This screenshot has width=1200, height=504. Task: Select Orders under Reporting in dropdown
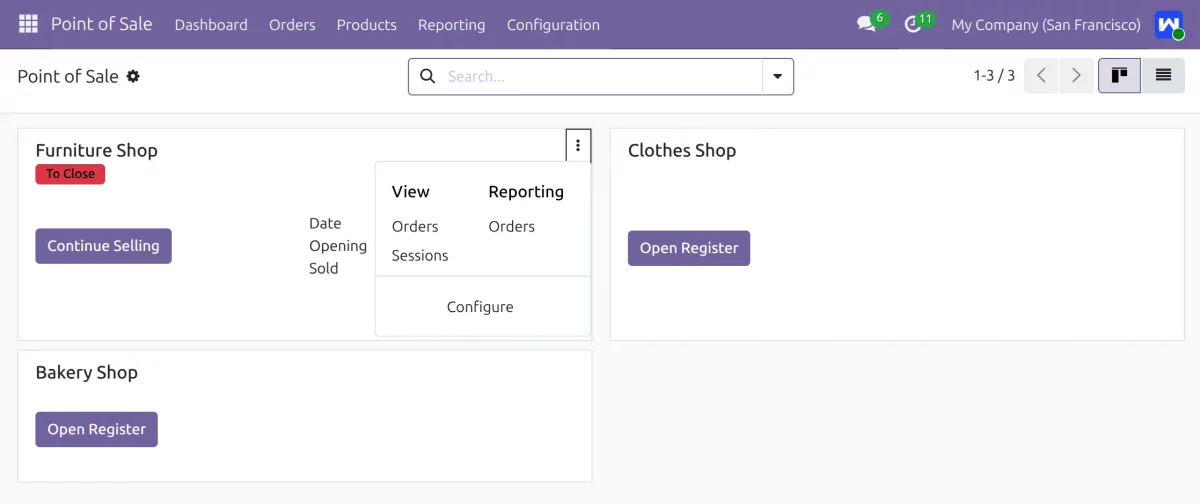point(512,226)
